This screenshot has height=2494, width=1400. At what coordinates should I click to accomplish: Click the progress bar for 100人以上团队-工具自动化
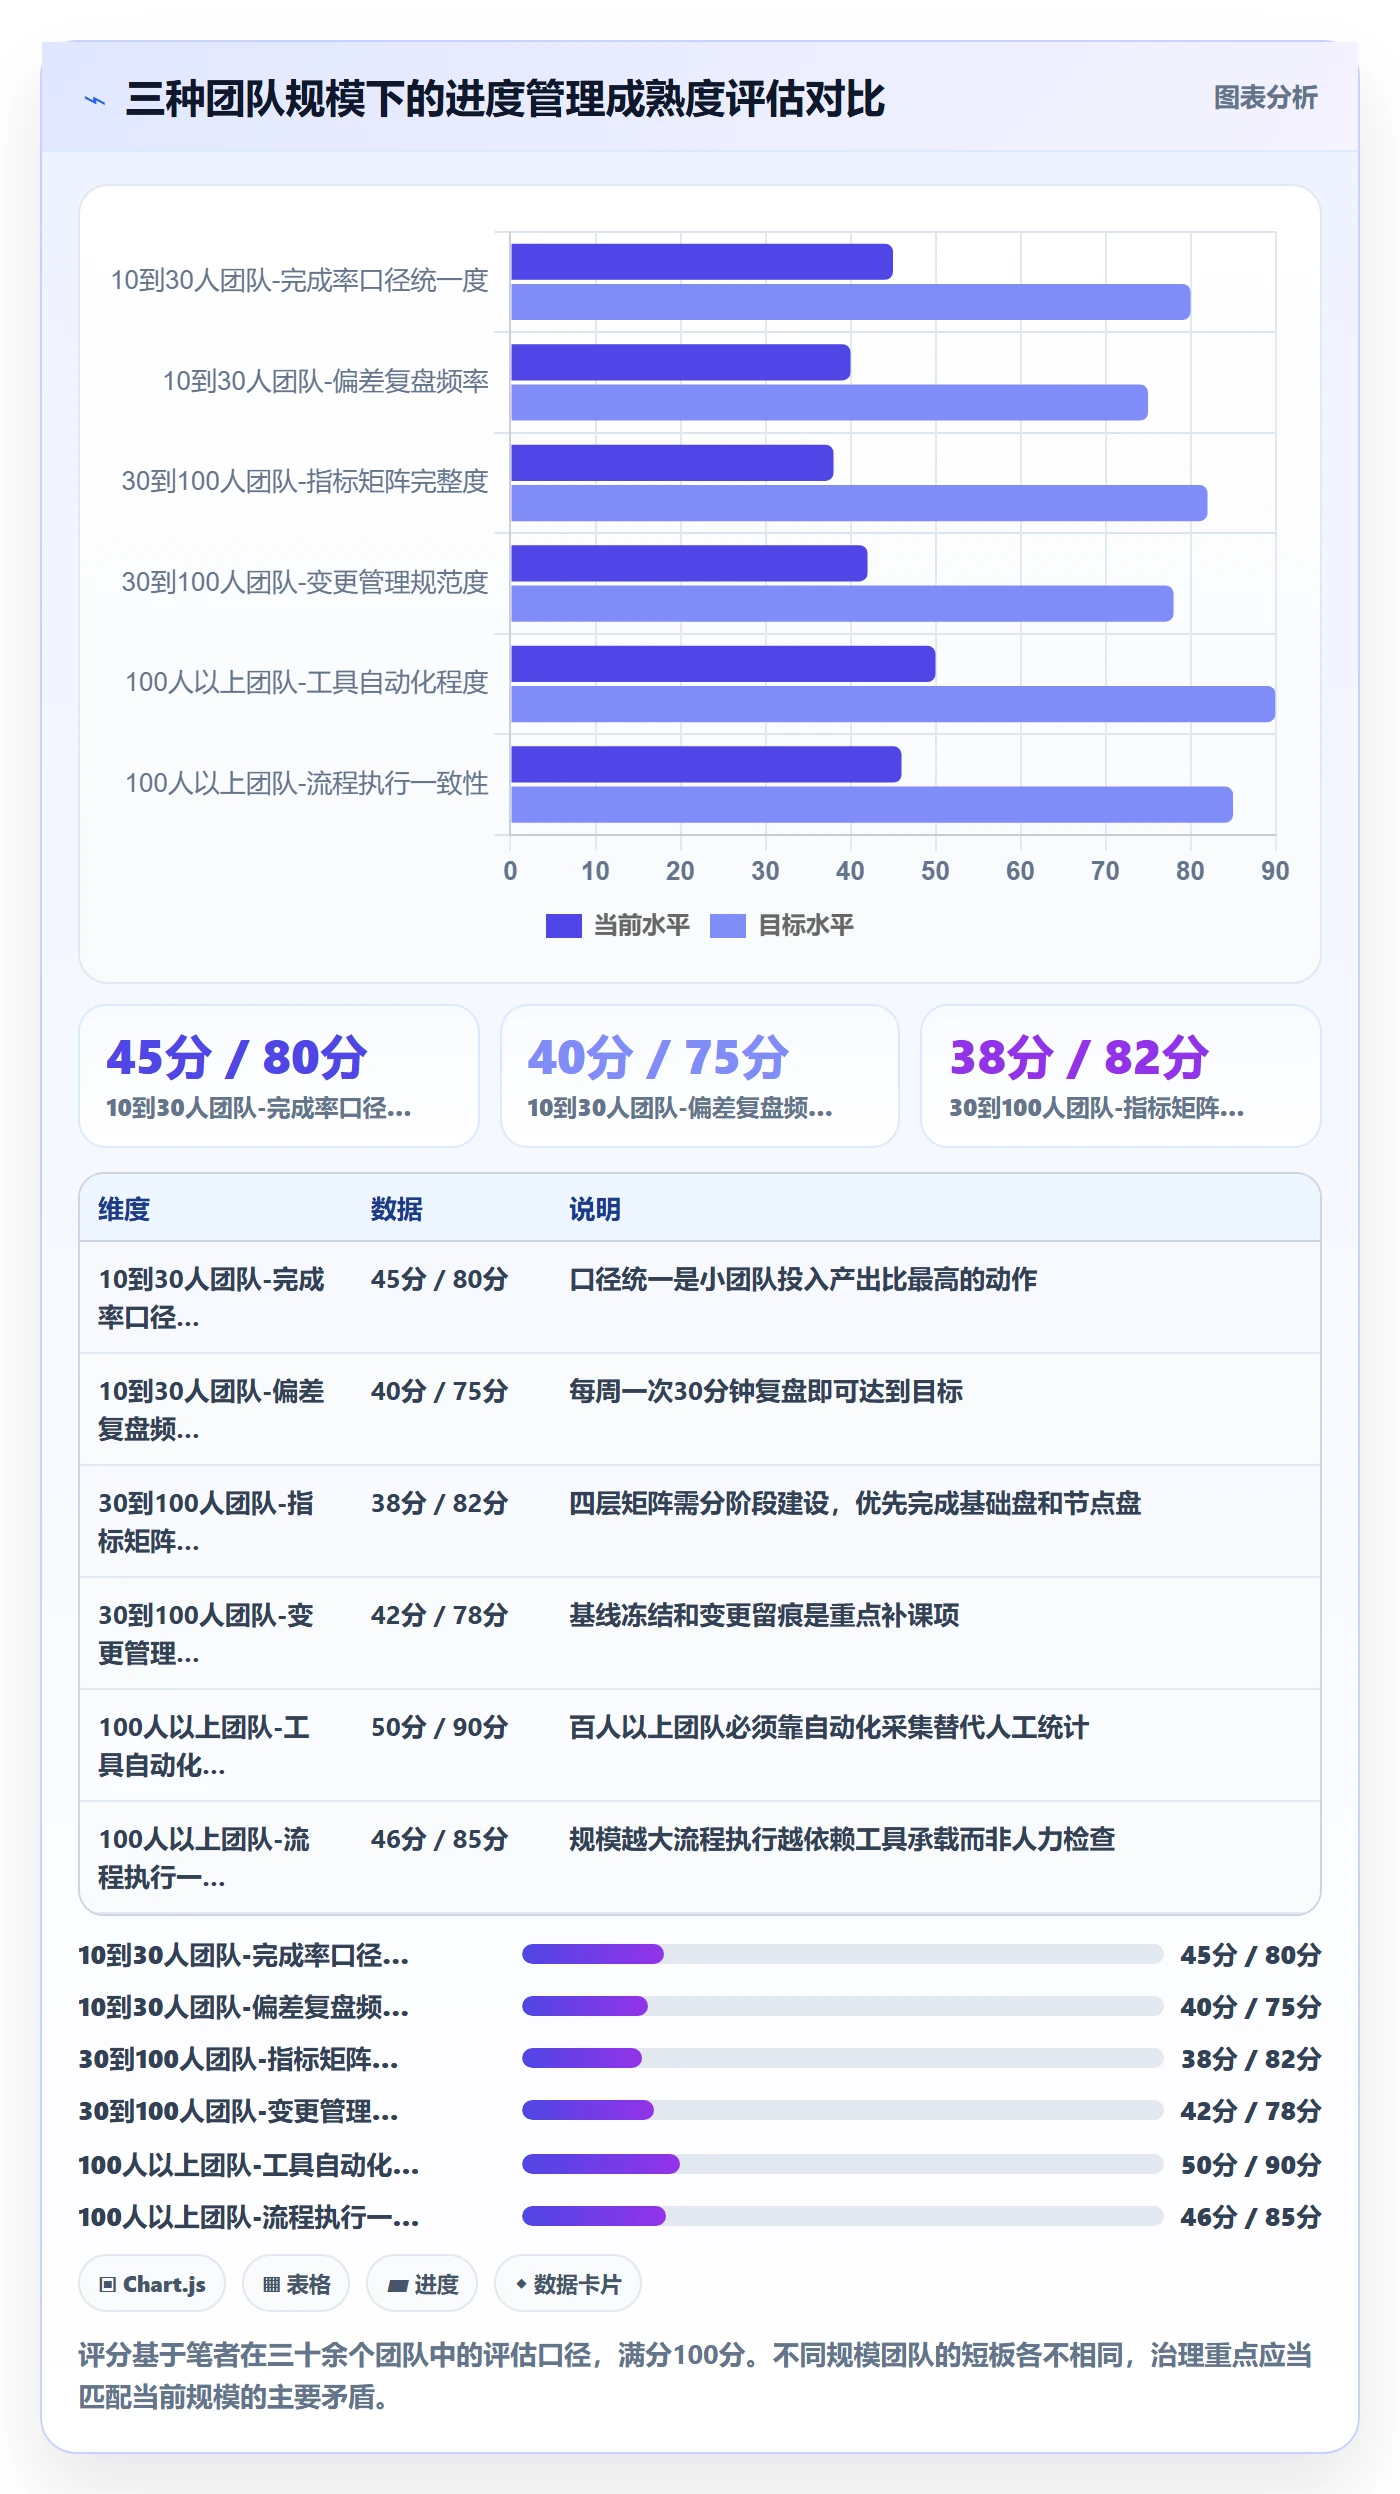pos(842,2164)
